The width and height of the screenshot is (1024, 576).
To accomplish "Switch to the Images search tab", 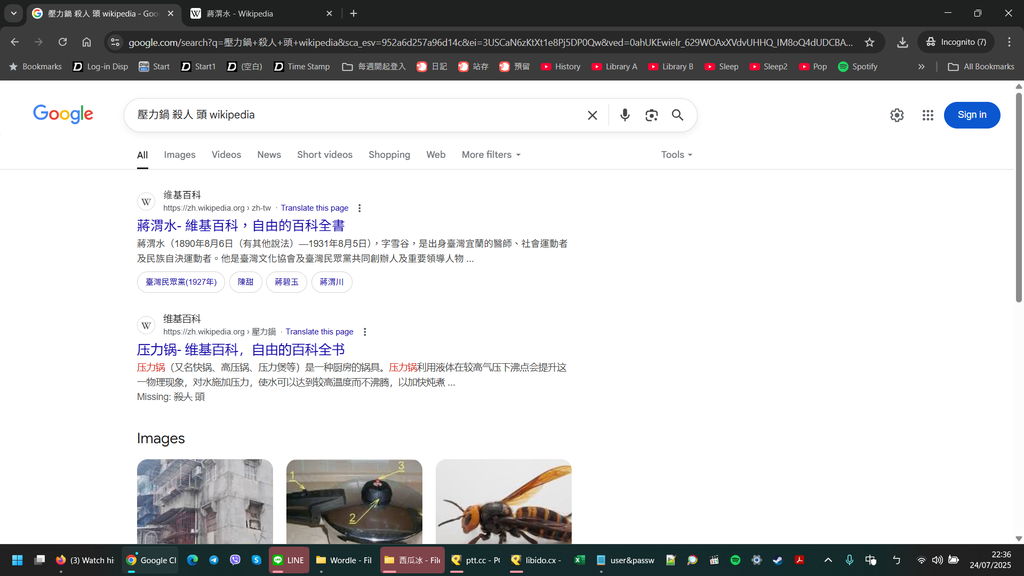I will tap(179, 155).
